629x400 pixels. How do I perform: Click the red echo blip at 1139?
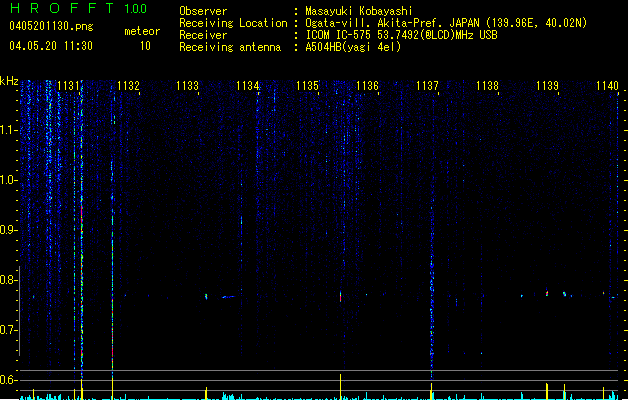click(547, 293)
